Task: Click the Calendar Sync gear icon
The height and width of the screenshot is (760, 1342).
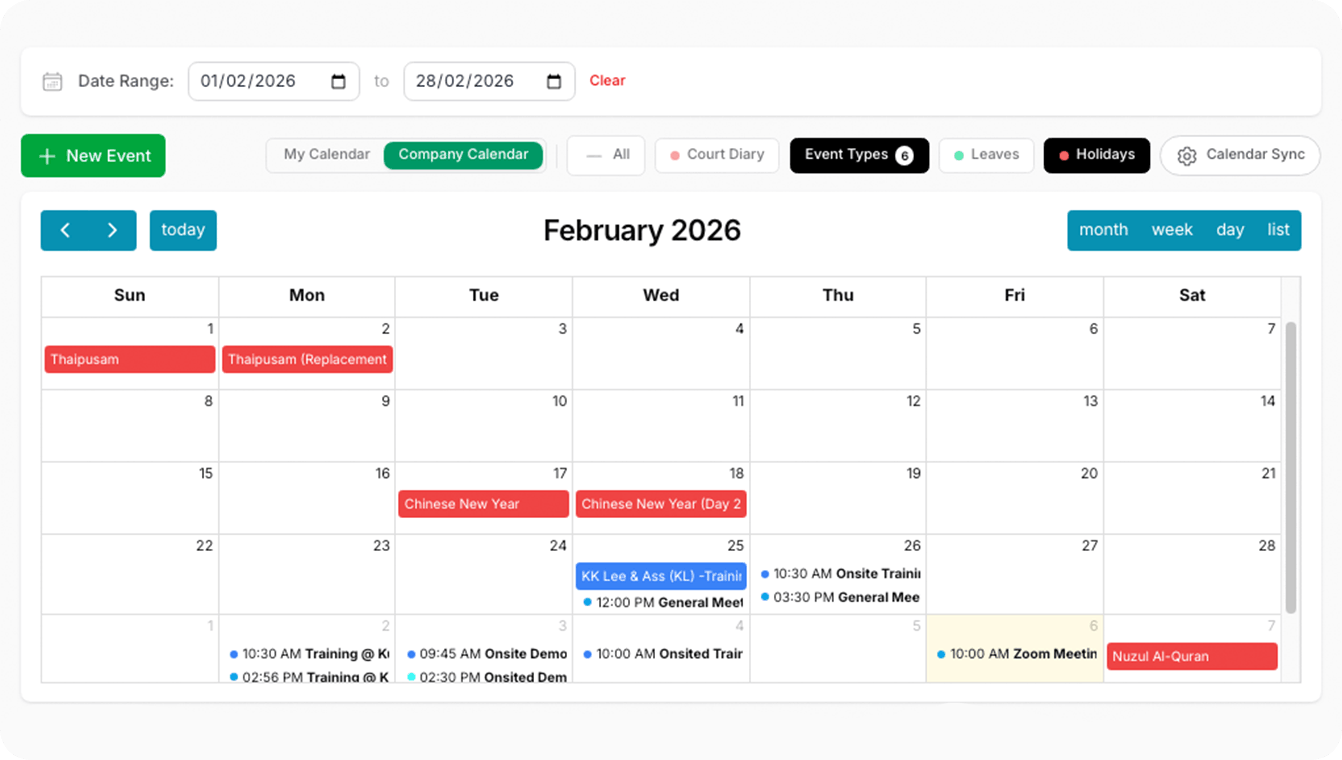Action: pyautogui.click(x=1187, y=156)
